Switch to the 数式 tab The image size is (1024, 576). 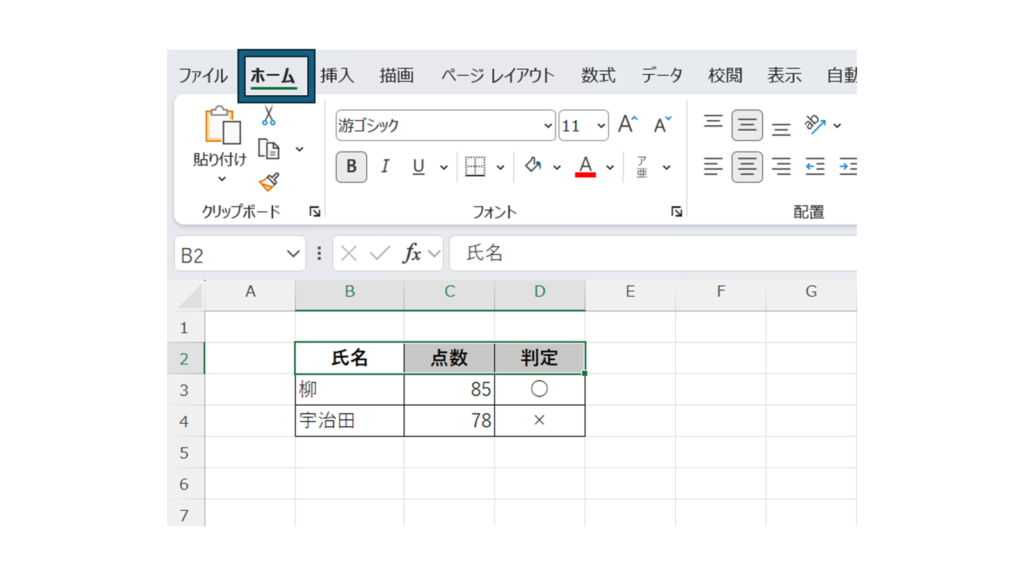click(x=598, y=76)
